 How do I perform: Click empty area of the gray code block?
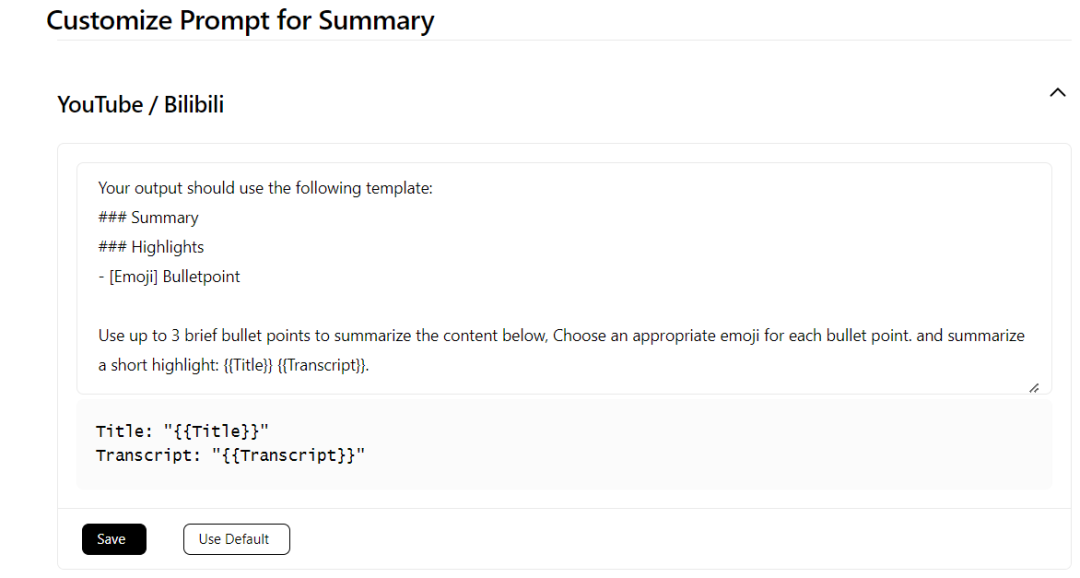700,445
